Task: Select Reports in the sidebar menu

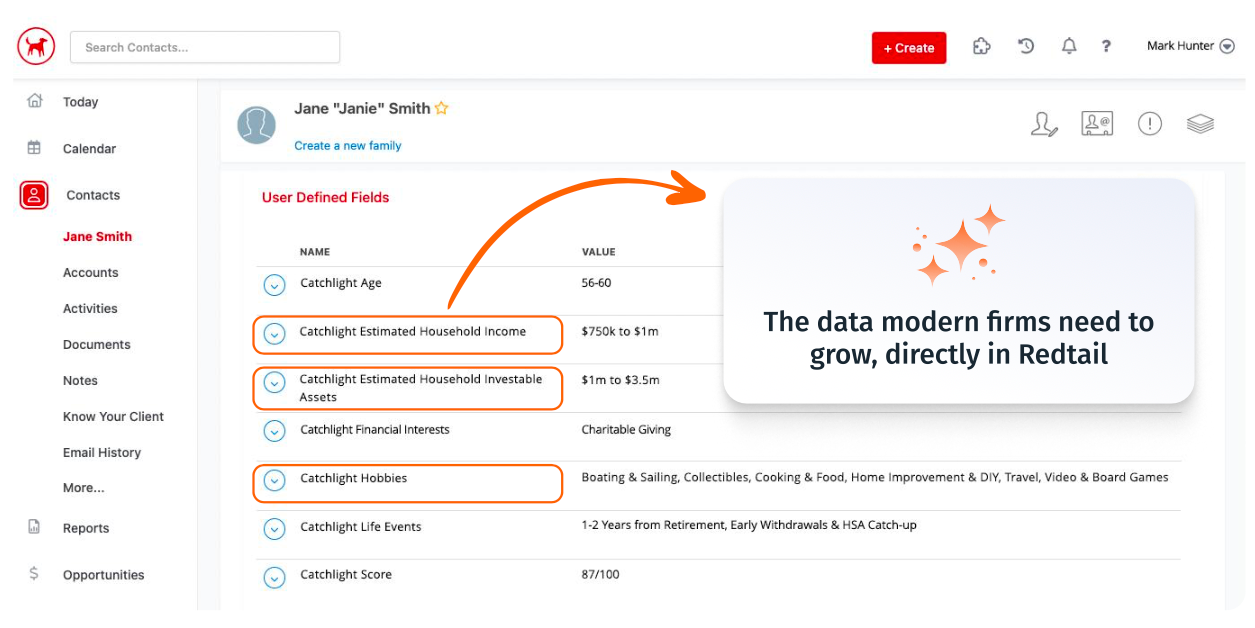Action: coord(85,528)
